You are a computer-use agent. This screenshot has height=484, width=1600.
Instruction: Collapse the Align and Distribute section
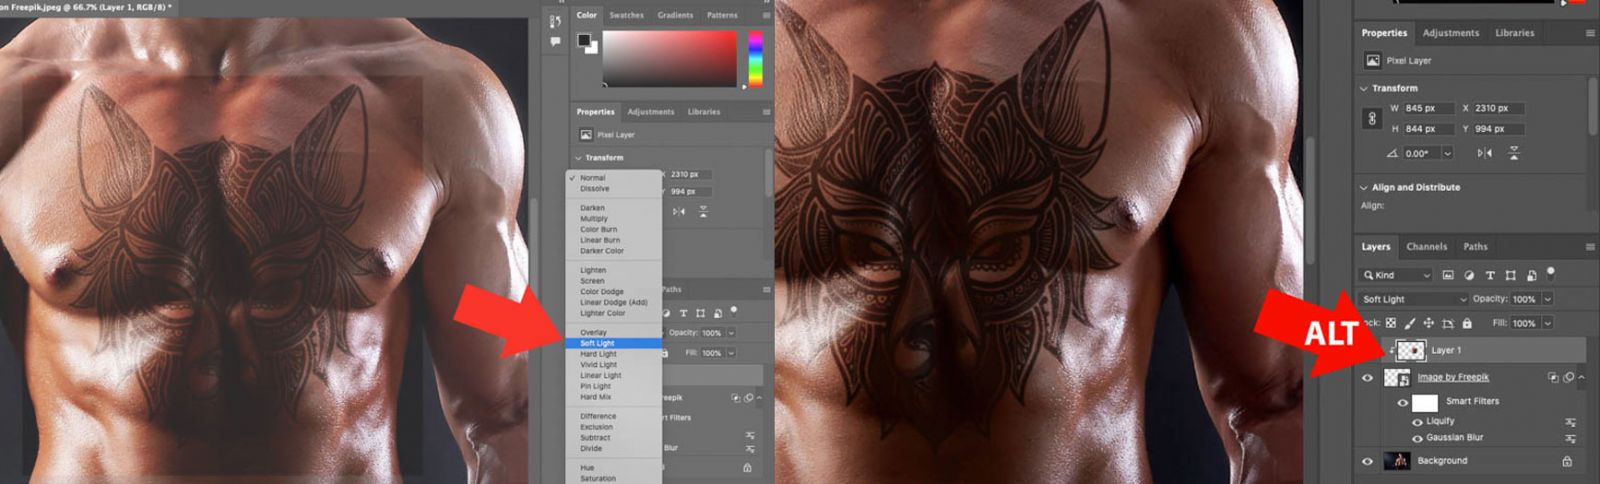1364,187
